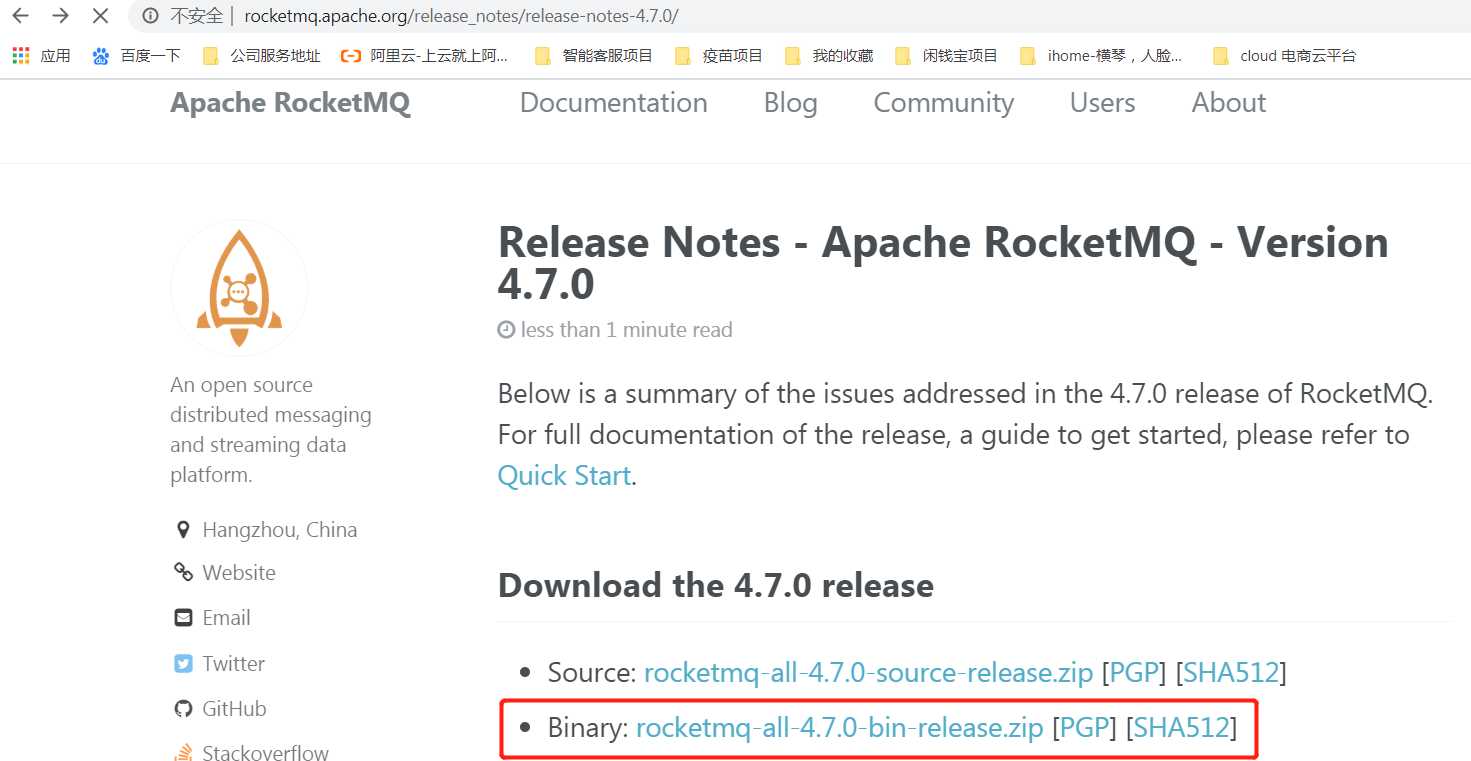Open the 阿里云 bookmark
This screenshot has width=1471, height=761.
pos(424,56)
